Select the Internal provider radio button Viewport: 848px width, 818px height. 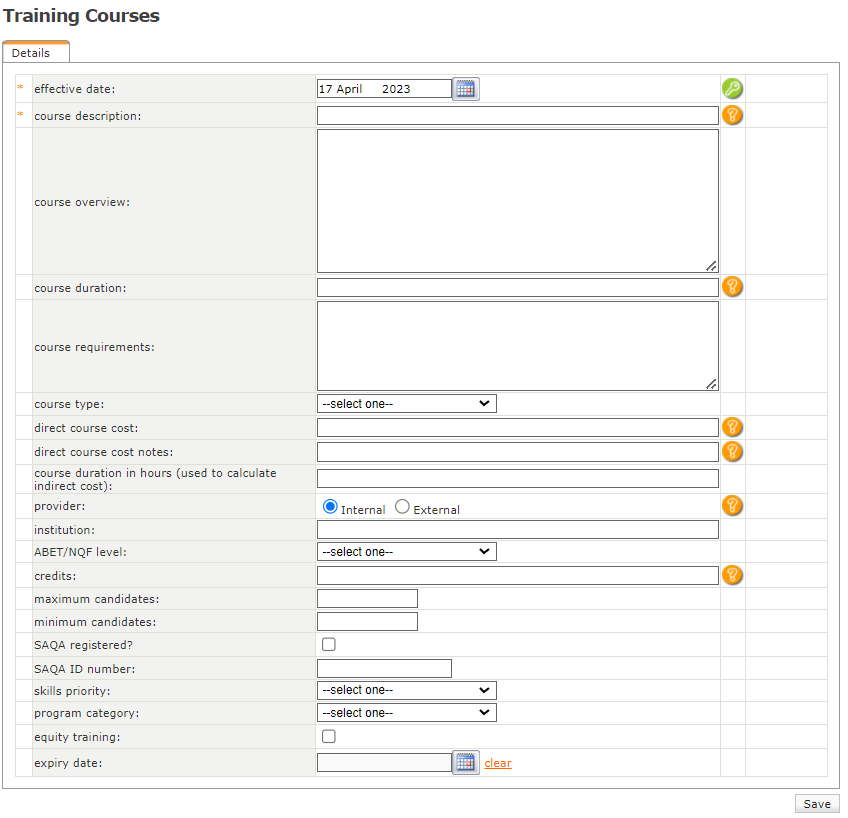point(330,507)
